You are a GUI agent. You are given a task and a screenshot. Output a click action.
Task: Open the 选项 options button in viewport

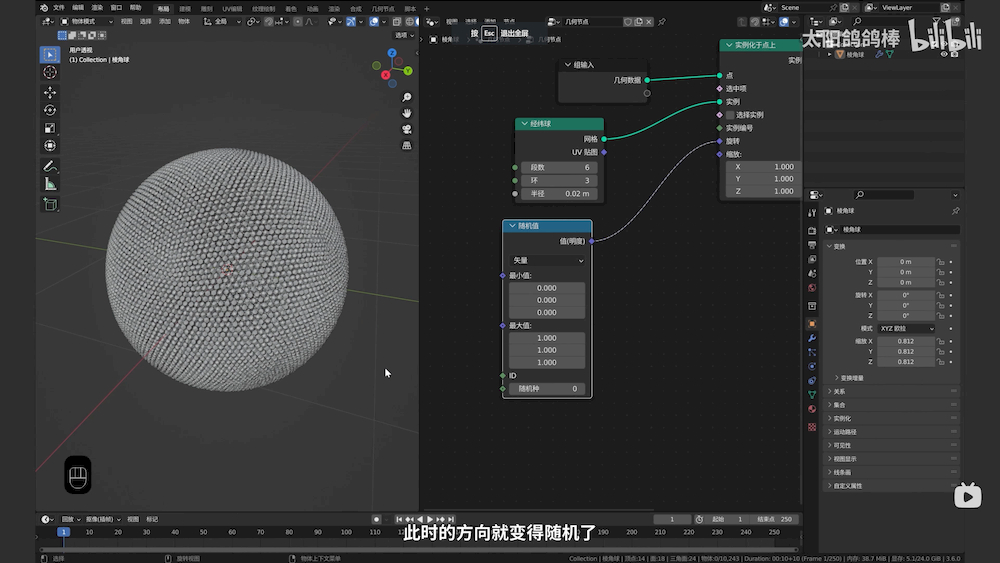[x=404, y=36]
